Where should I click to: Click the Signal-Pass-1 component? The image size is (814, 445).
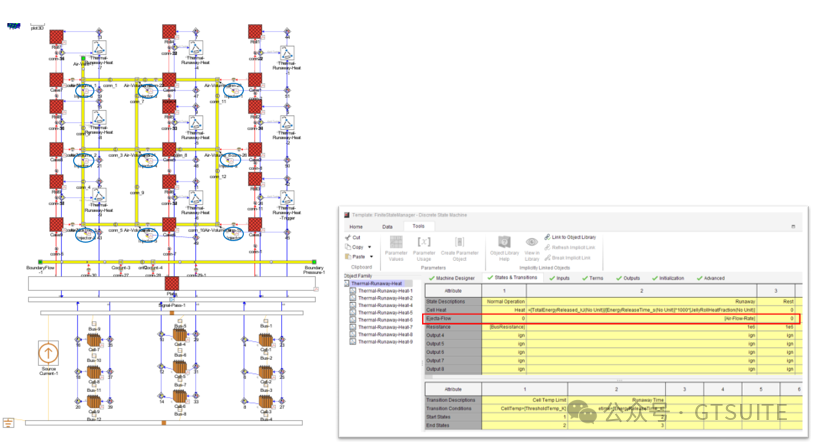click(172, 300)
